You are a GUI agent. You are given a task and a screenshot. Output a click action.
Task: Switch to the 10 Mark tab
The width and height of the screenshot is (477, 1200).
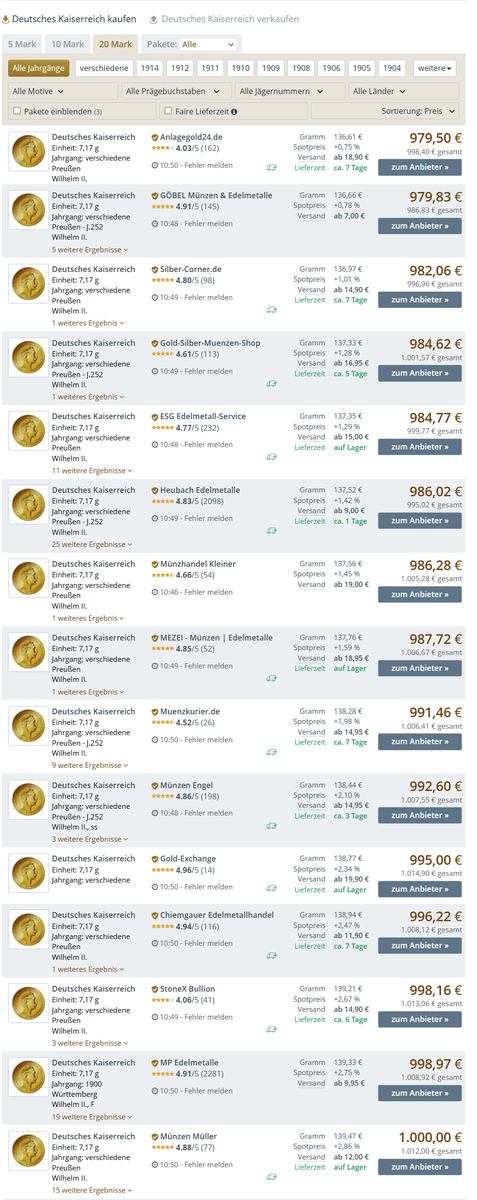(68, 44)
